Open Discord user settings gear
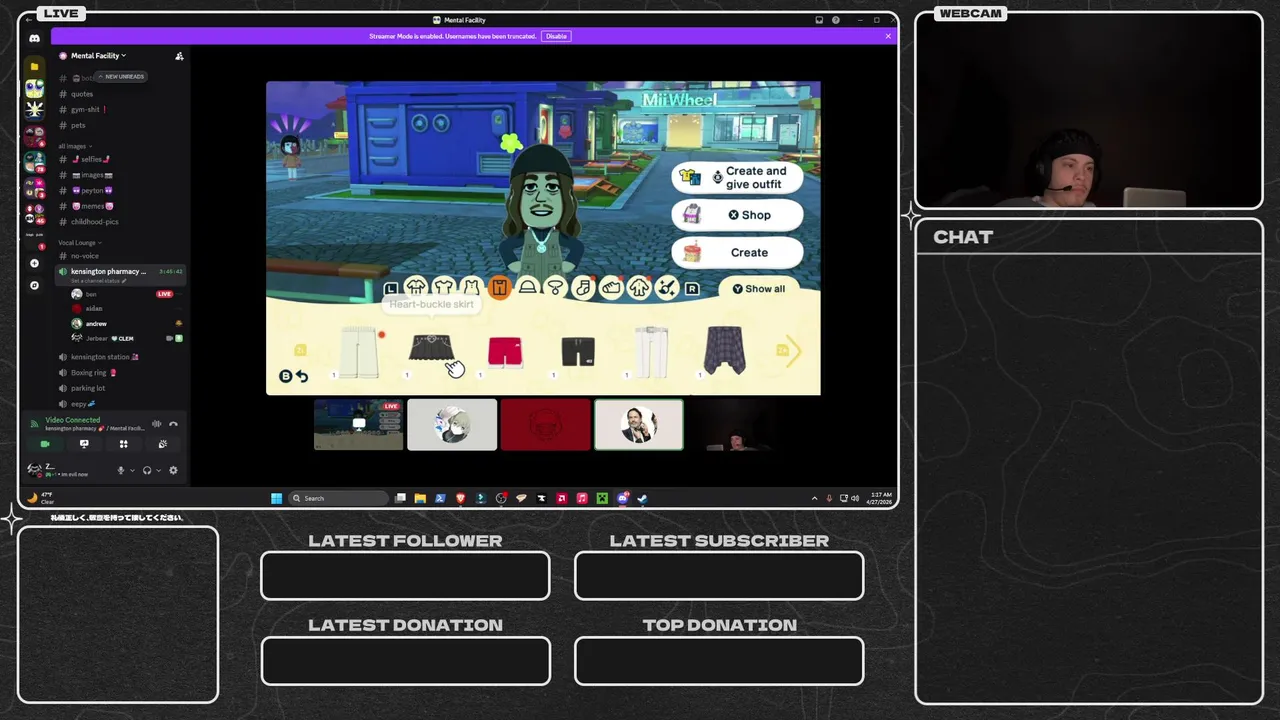The height and width of the screenshot is (720, 1280). click(x=173, y=470)
